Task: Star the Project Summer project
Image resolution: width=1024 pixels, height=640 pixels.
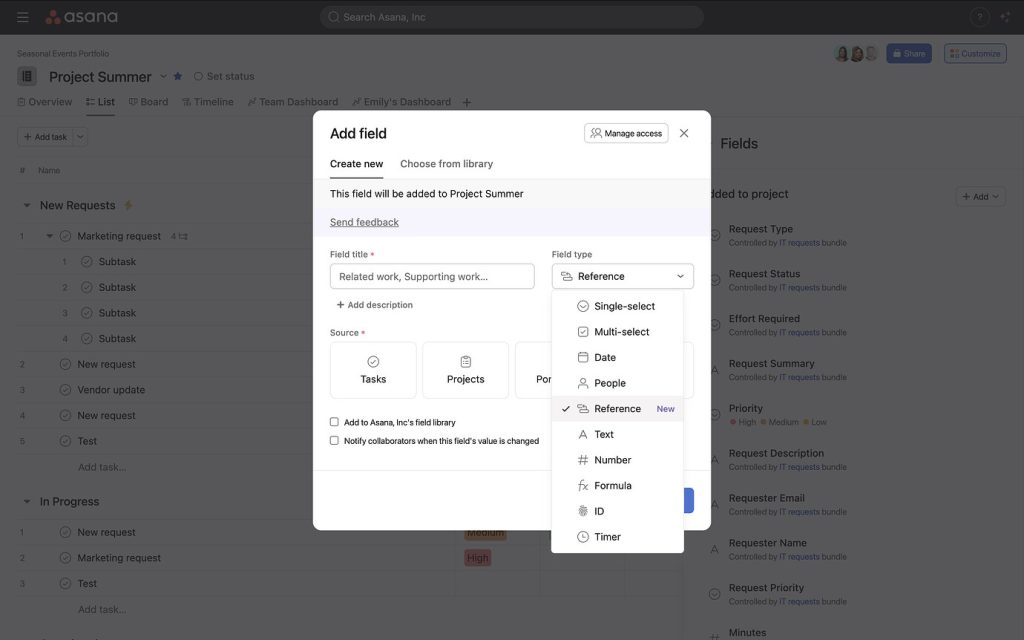Action: tap(176, 75)
